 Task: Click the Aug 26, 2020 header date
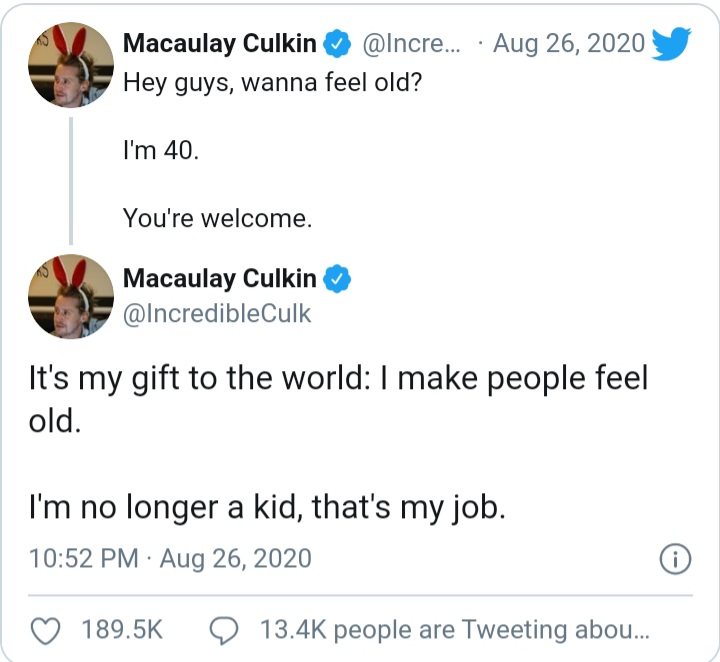[x=568, y=44]
